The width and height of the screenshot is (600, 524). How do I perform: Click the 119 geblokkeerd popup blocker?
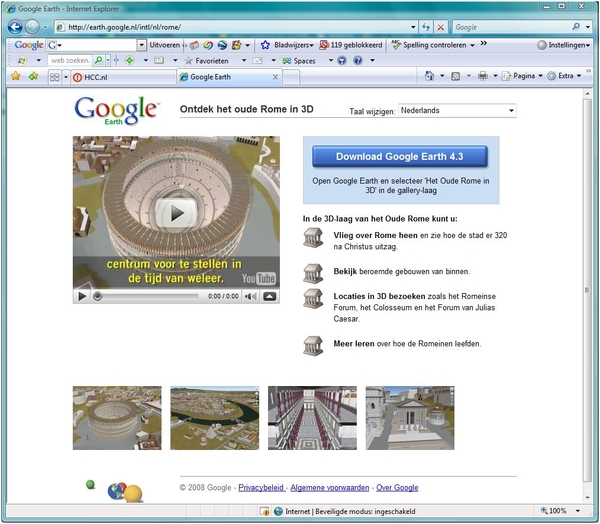(351, 45)
